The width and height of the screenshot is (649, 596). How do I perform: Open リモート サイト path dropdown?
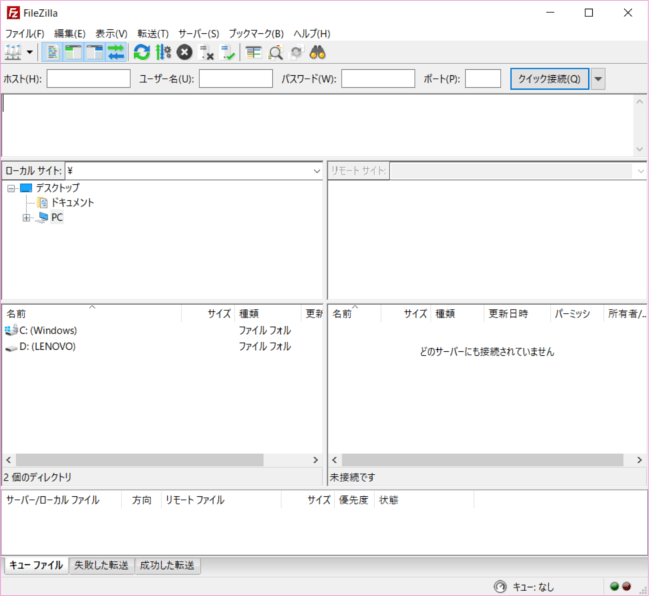click(x=641, y=171)
